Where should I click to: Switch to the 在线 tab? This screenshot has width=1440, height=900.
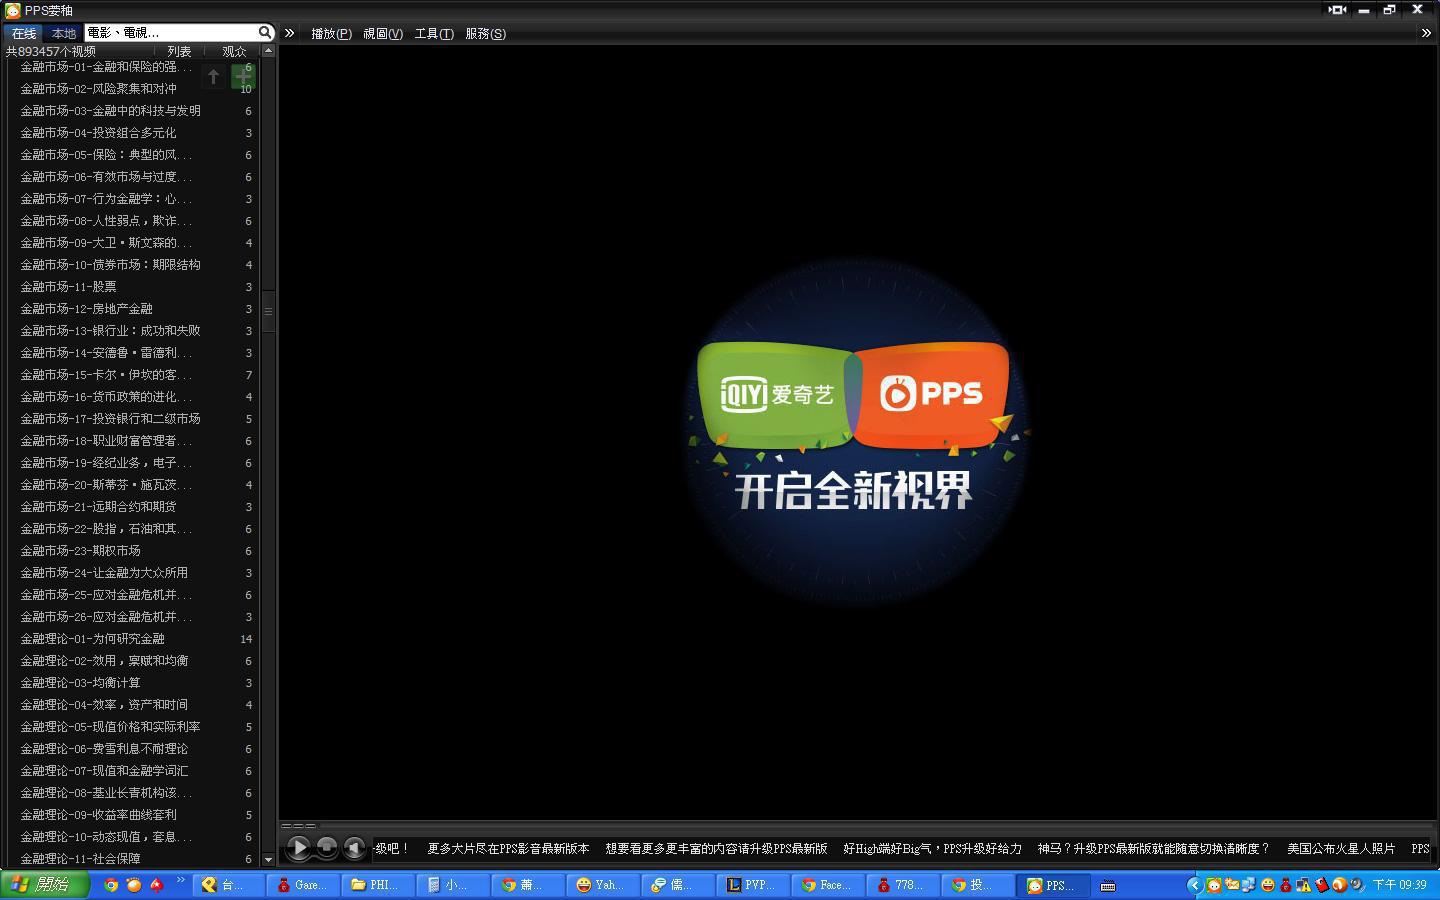tap(24, 33)
